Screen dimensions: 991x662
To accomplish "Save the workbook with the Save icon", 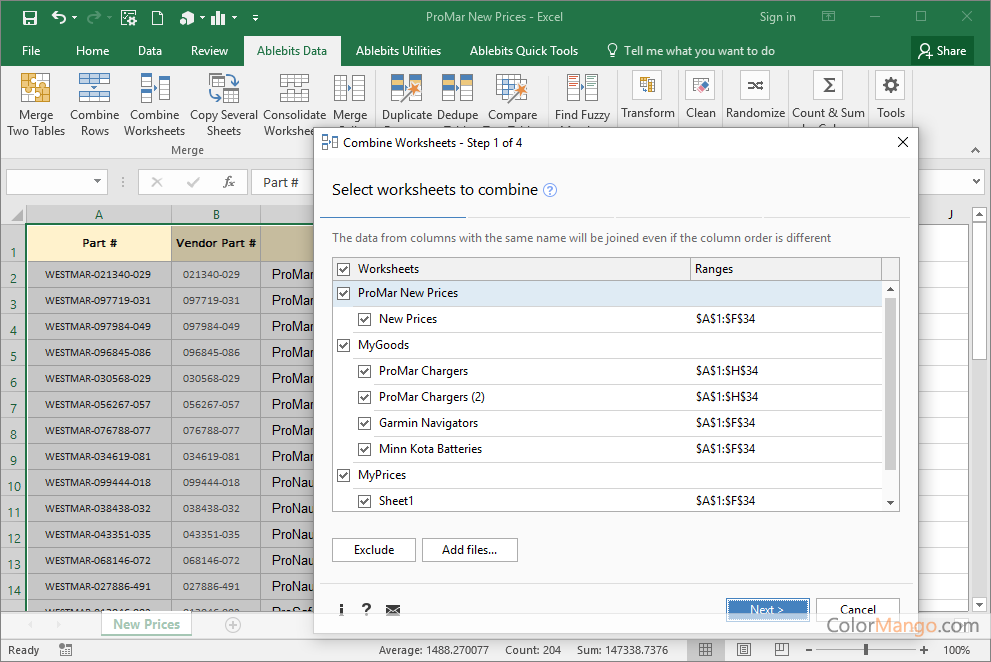I will click(29, 17).
